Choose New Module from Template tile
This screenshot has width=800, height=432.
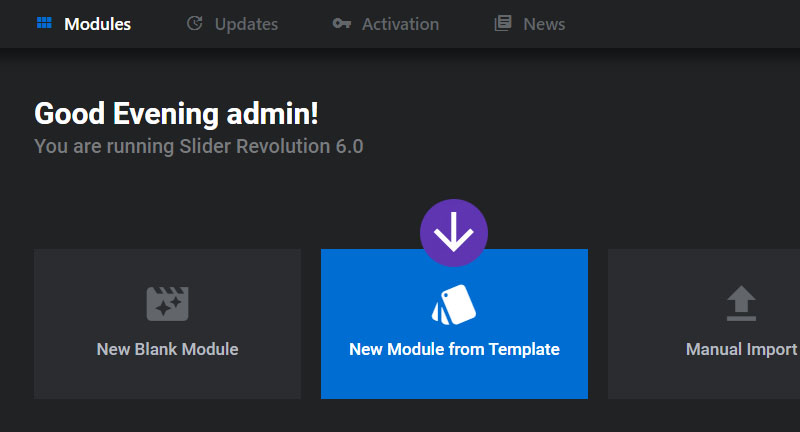coord(454,324)
